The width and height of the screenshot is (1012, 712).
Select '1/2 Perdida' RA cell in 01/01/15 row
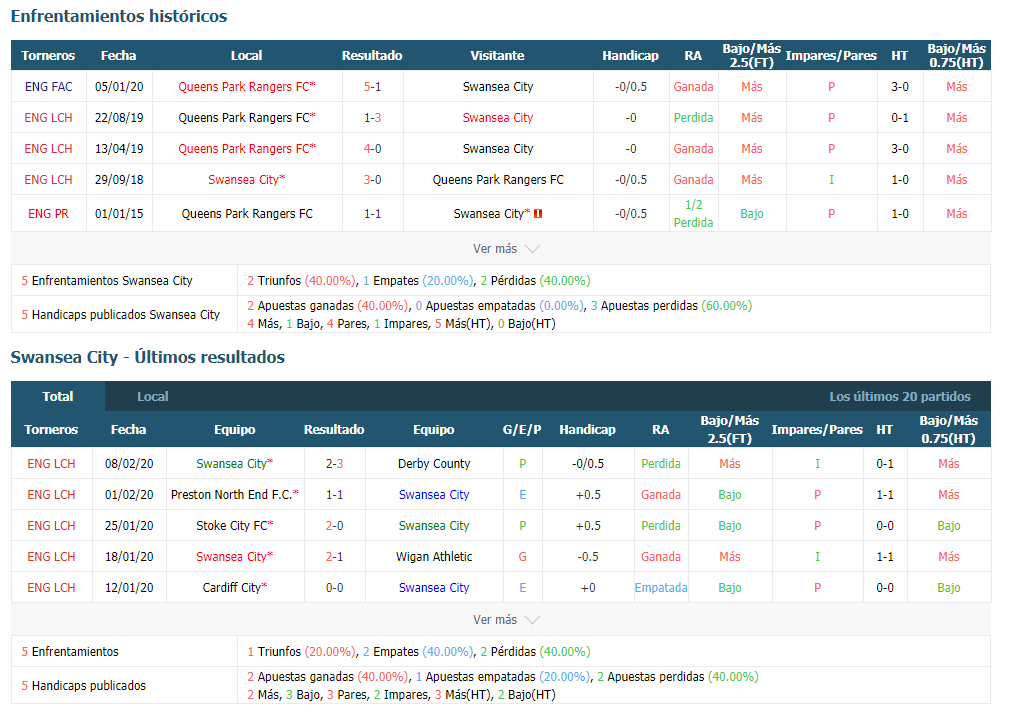click(693, 214)
